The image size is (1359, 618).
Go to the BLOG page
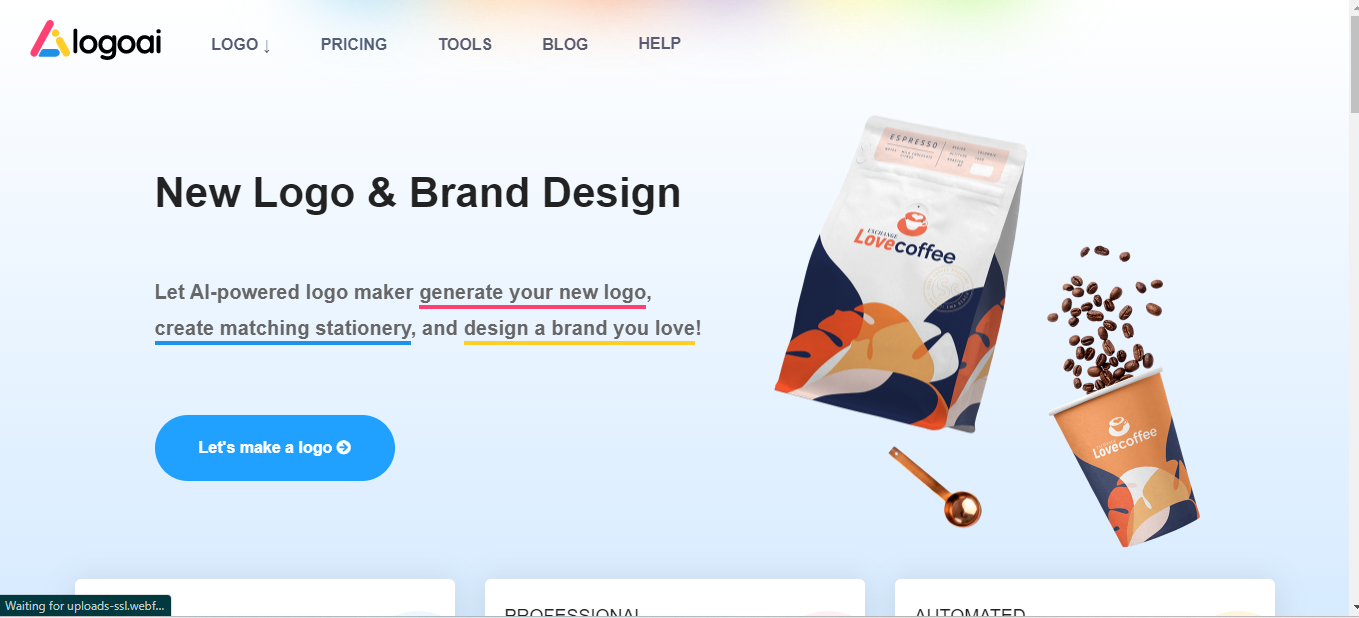pos(565,44)
